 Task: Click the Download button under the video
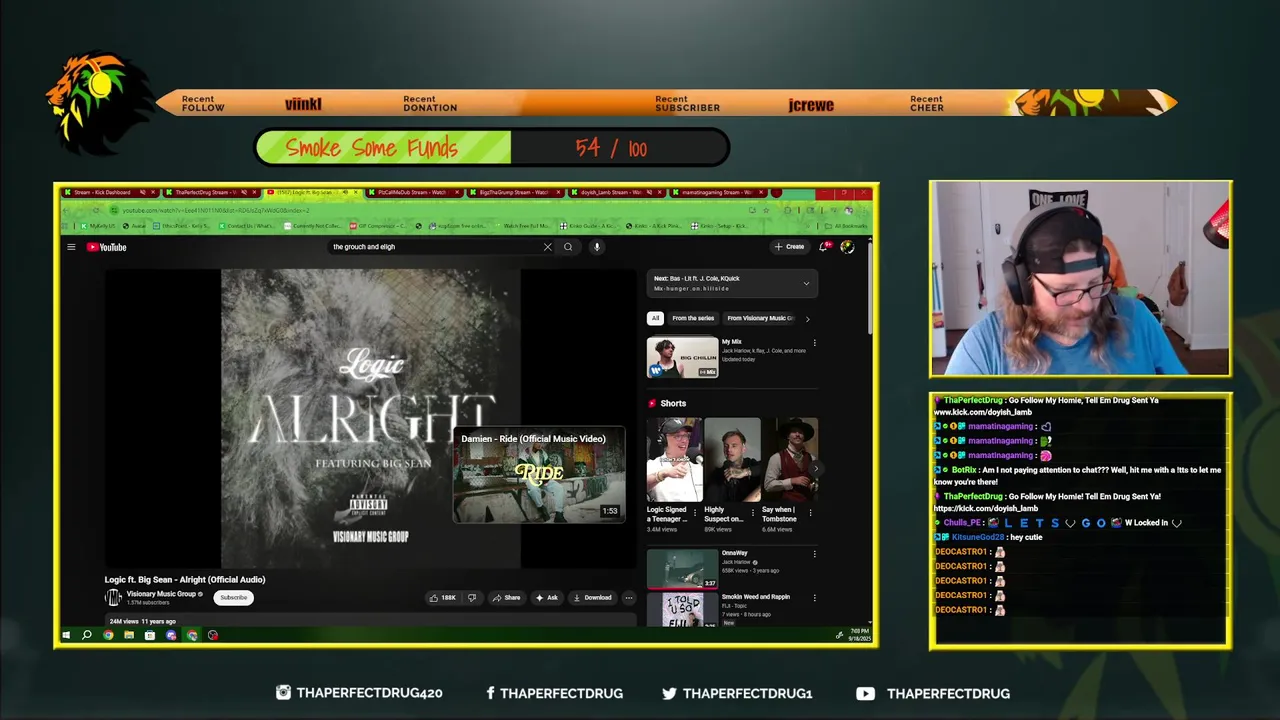coord(592,598)
